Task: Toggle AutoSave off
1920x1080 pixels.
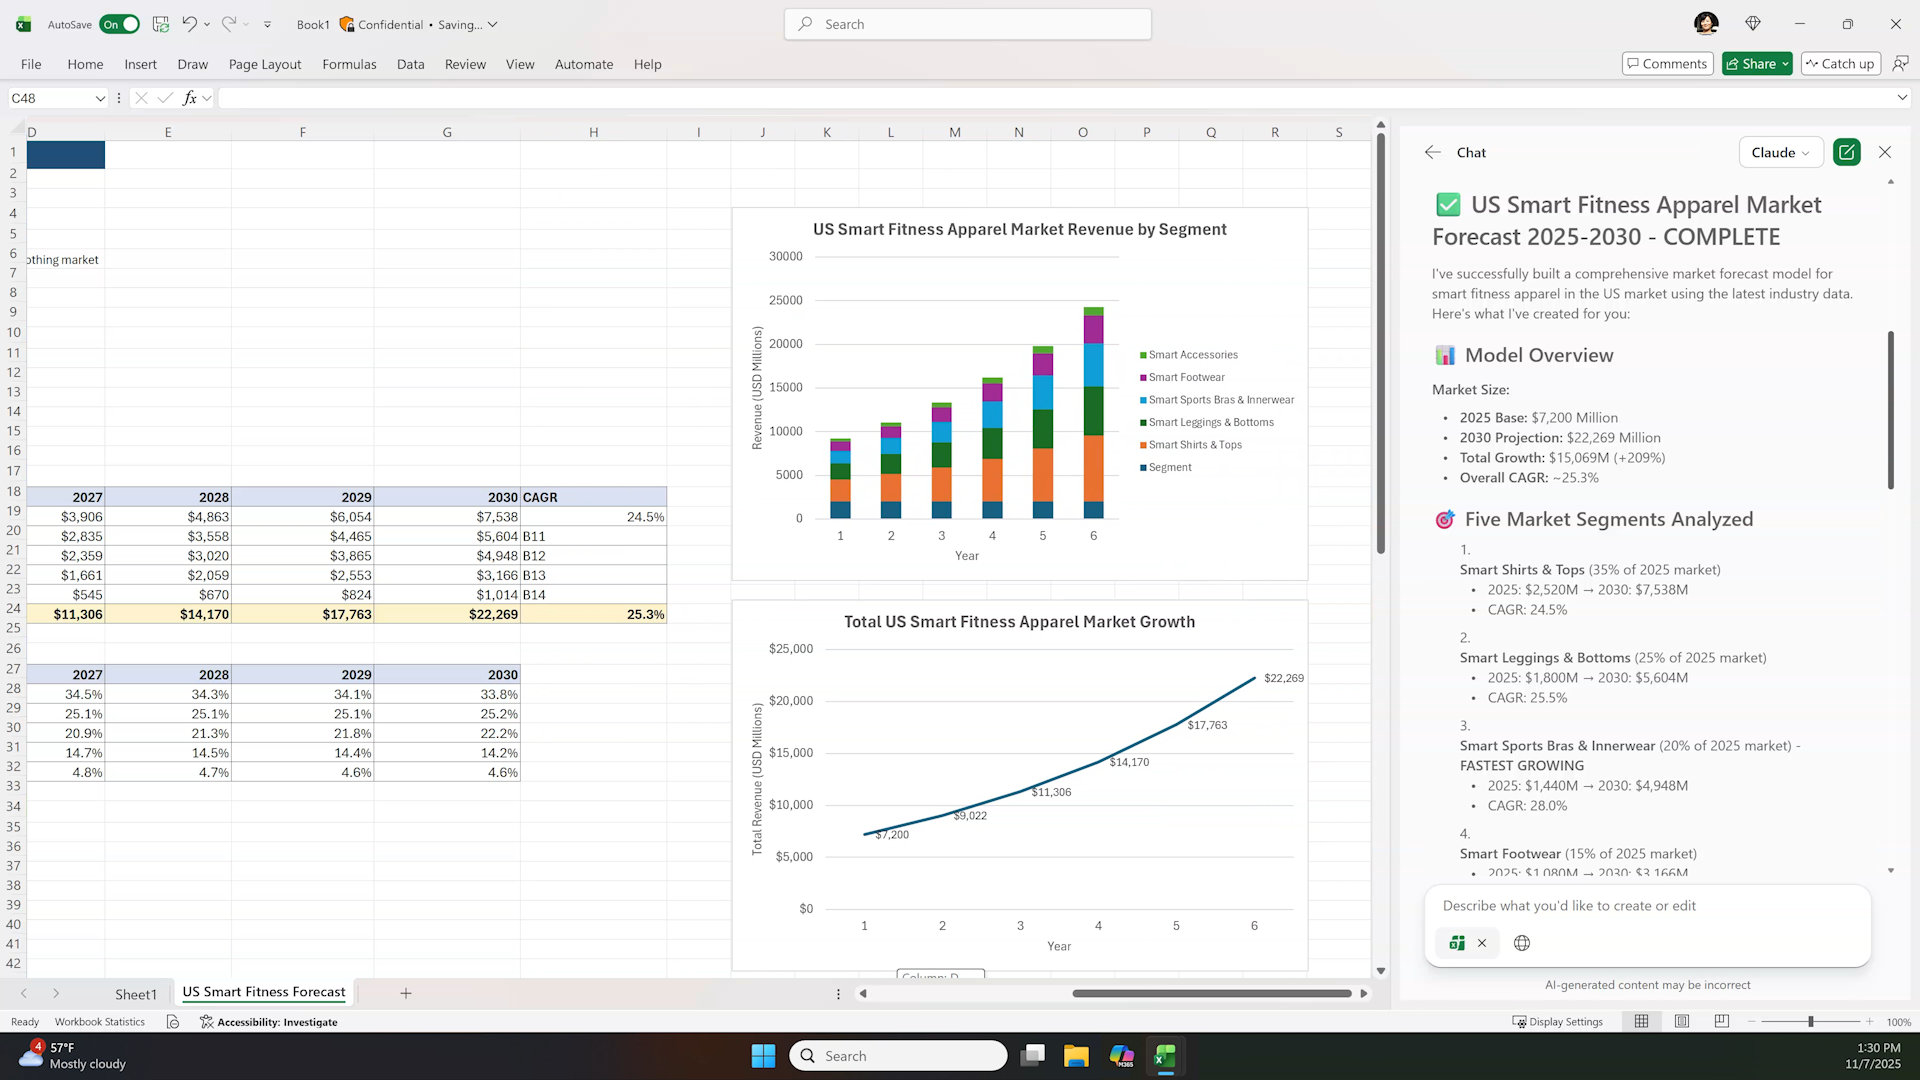Action: click(119, 24)
